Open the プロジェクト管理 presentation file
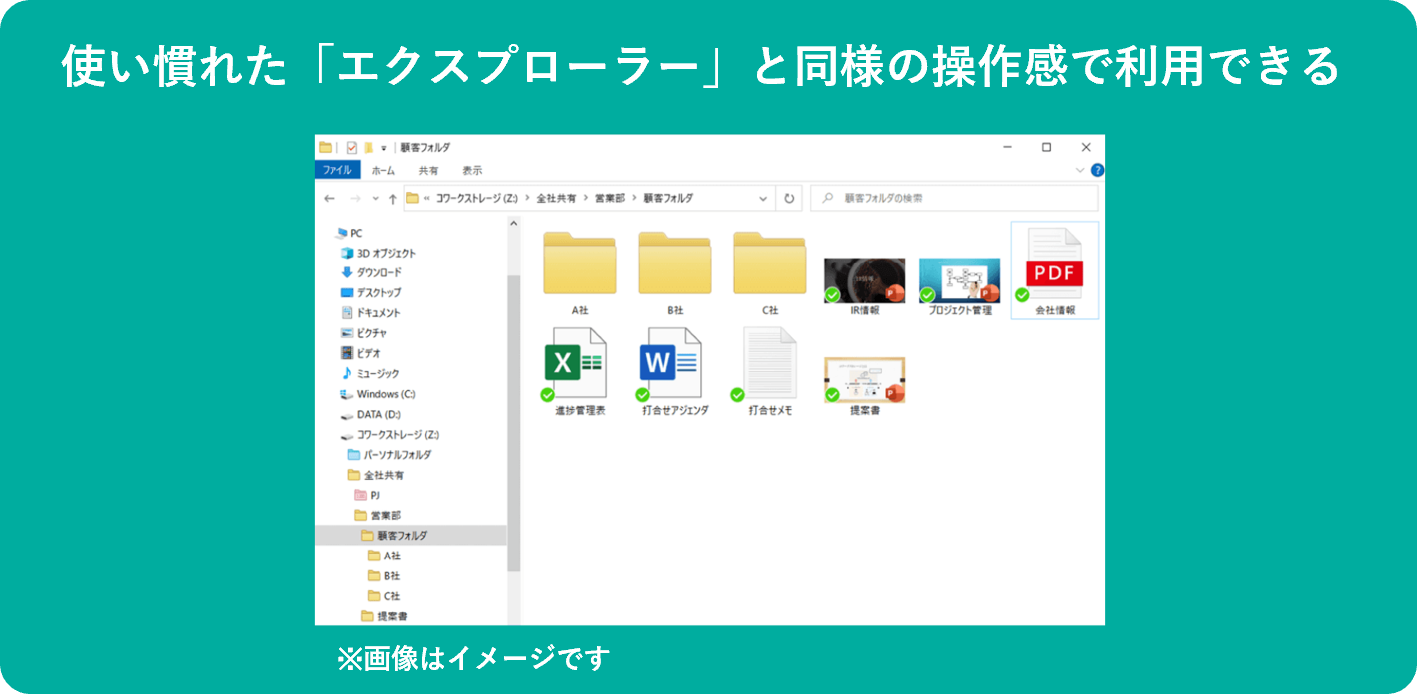Screen dimensions: 1417x694 point(960,278)
